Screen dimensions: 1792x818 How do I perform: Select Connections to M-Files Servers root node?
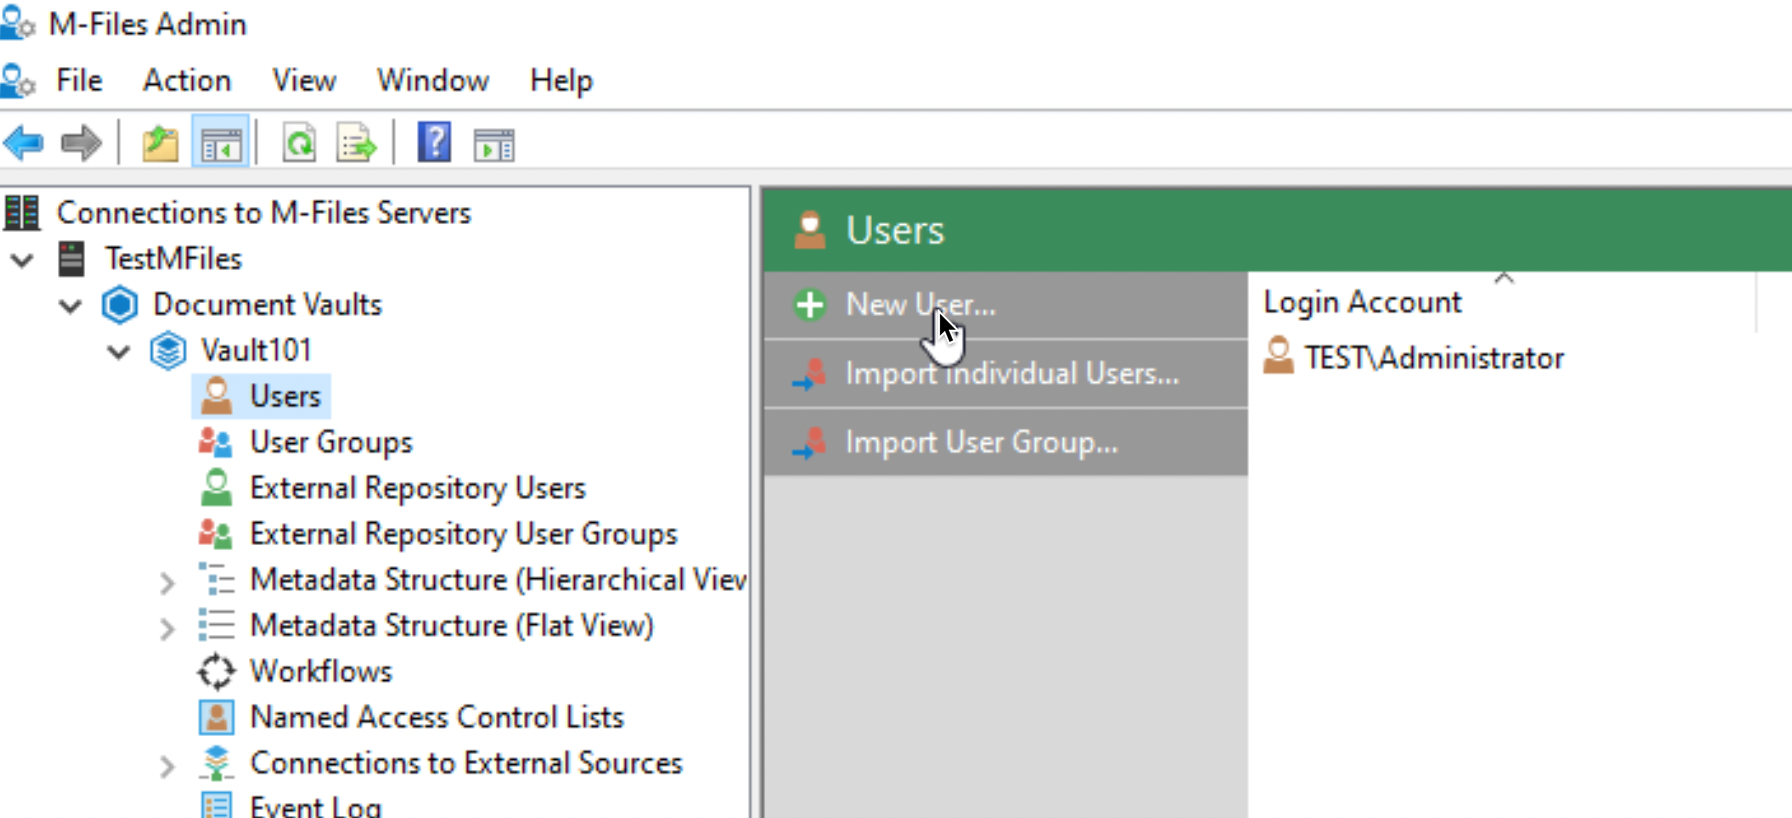(x=264, y=212)
